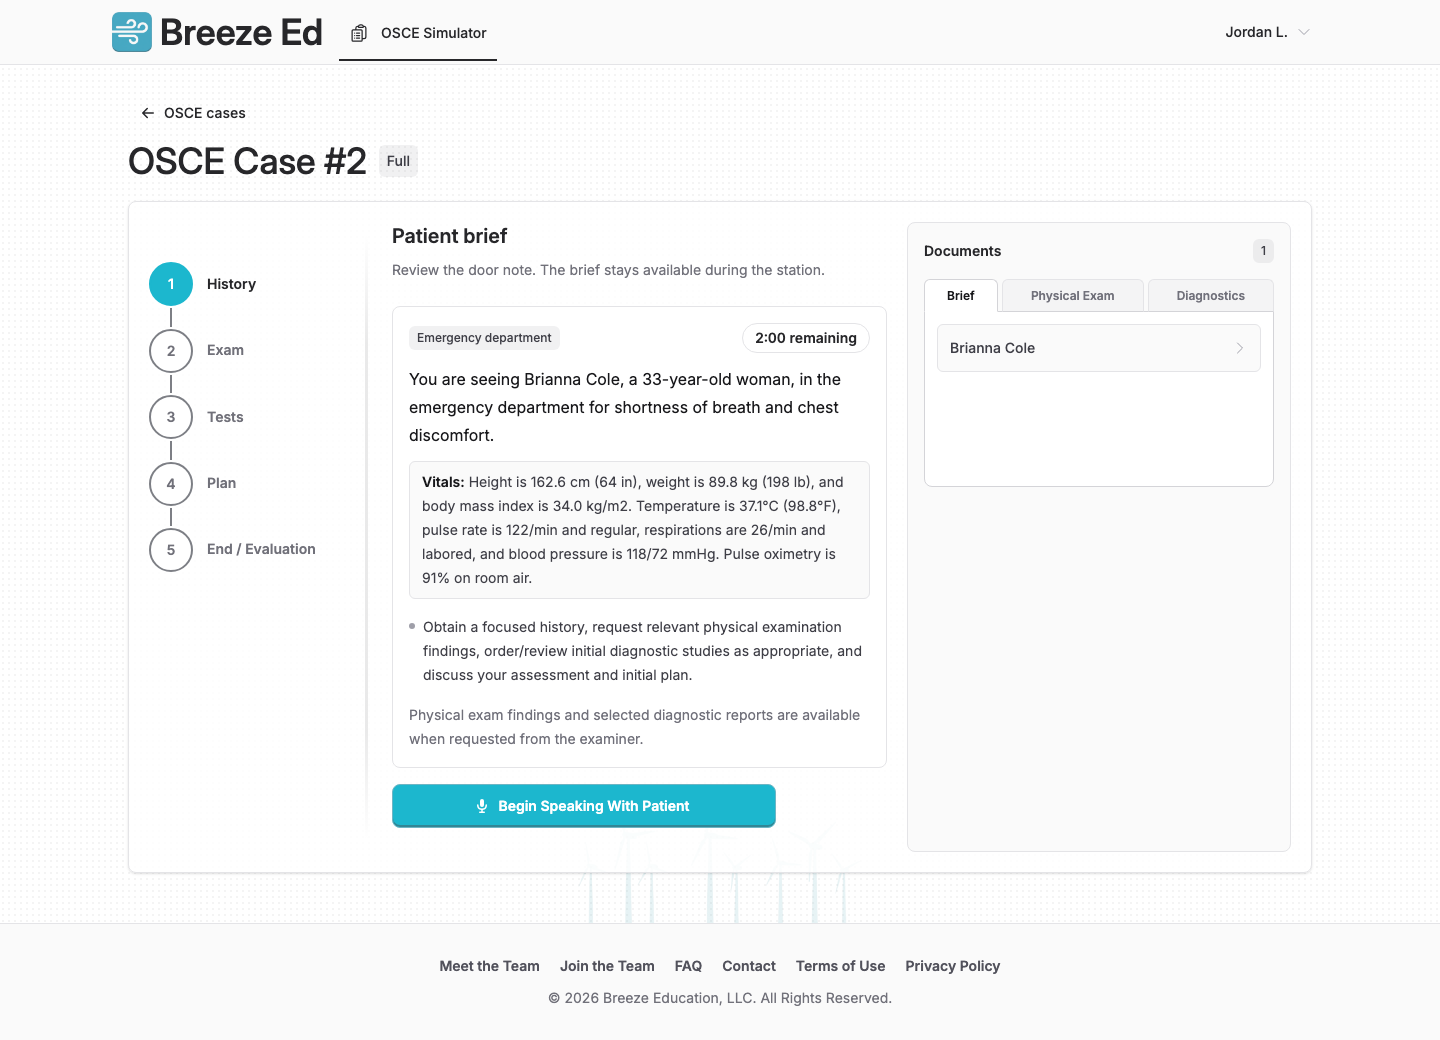The height and width of the screenshot is (1040, 1440).
Task: Select the Brief documents tab
Action: coord(961,296)
